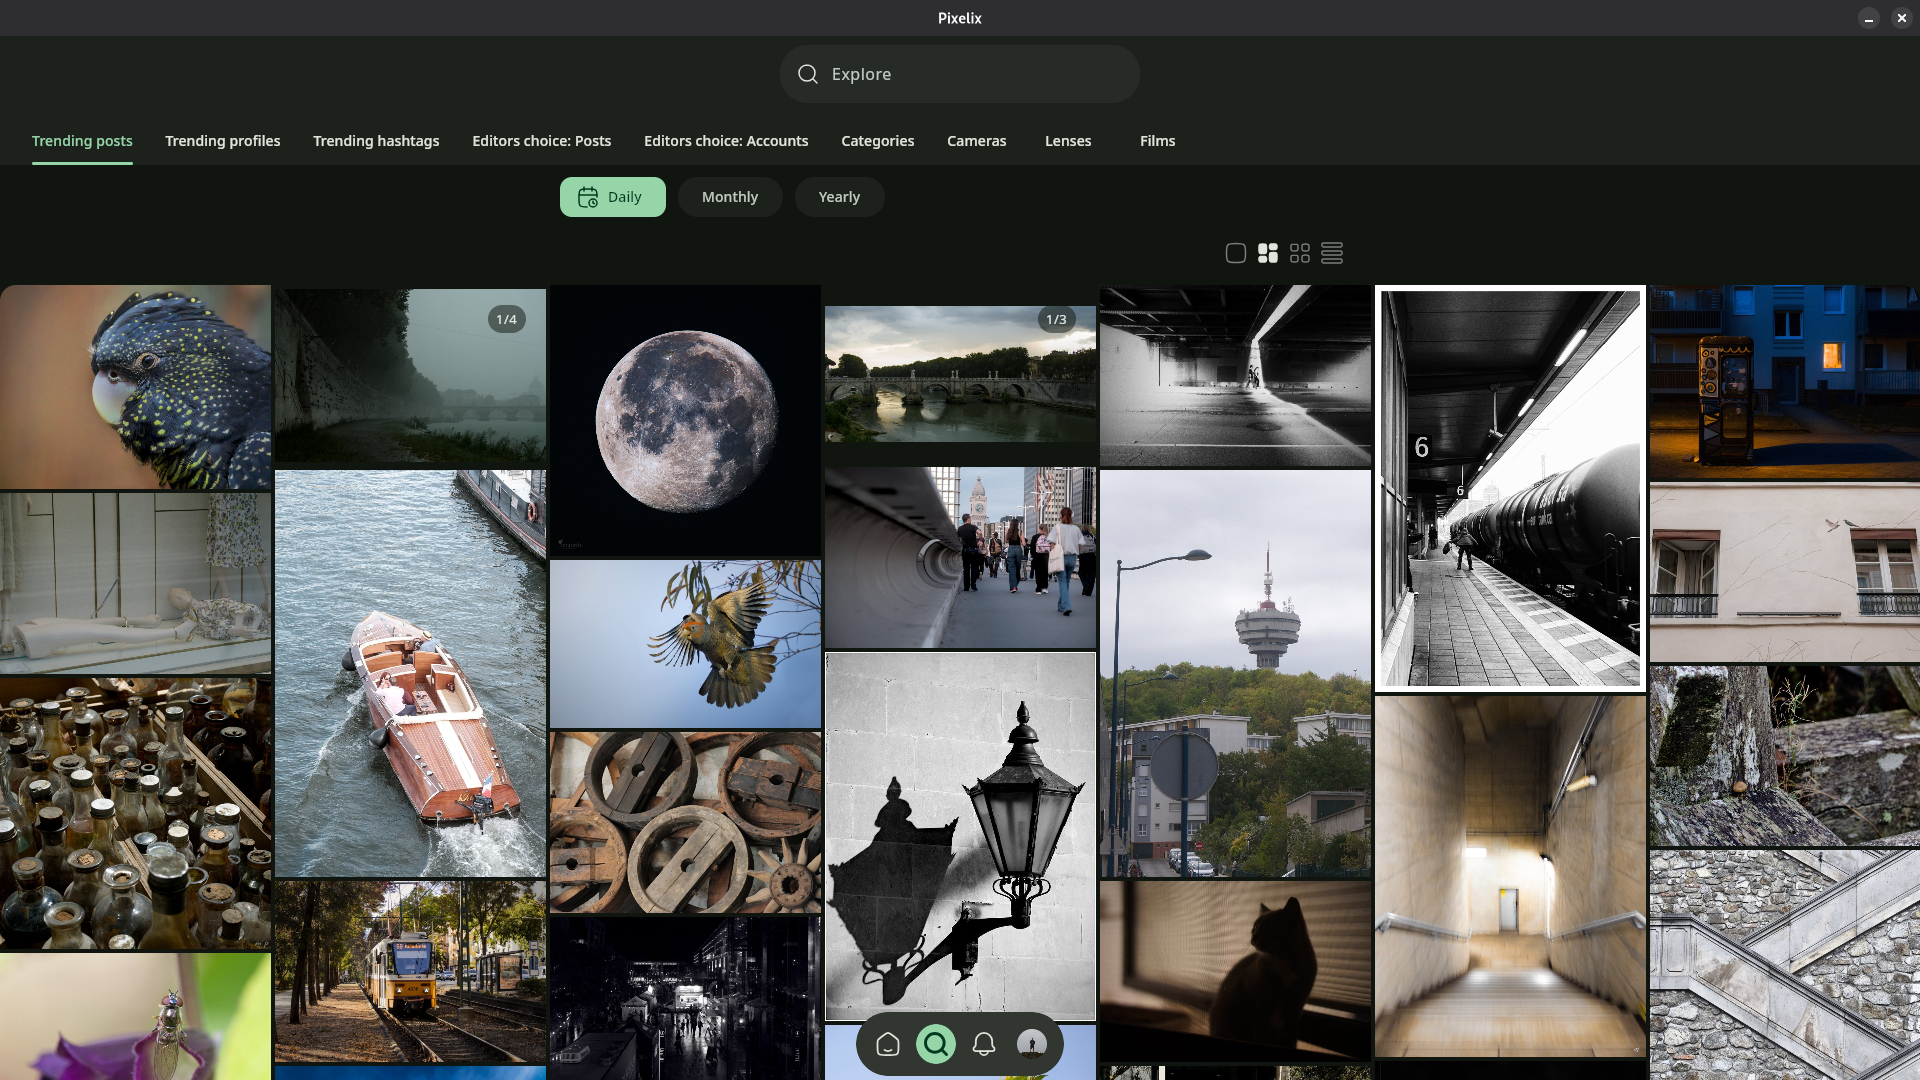Open the bridge landscape post marked 1/3

pyautogui.click(x=960, y=374)
